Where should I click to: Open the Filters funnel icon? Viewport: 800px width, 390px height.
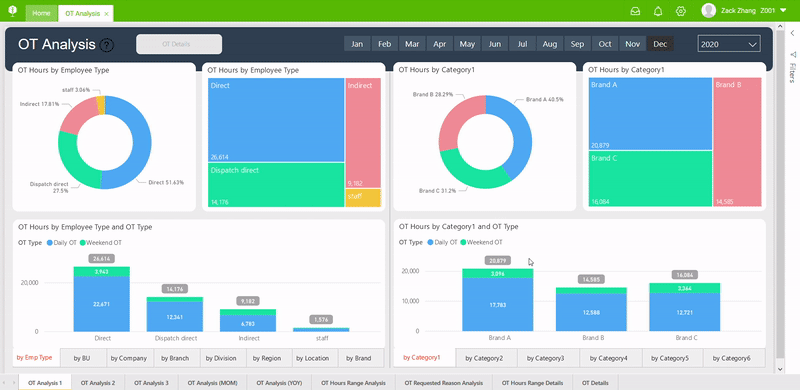792,55
